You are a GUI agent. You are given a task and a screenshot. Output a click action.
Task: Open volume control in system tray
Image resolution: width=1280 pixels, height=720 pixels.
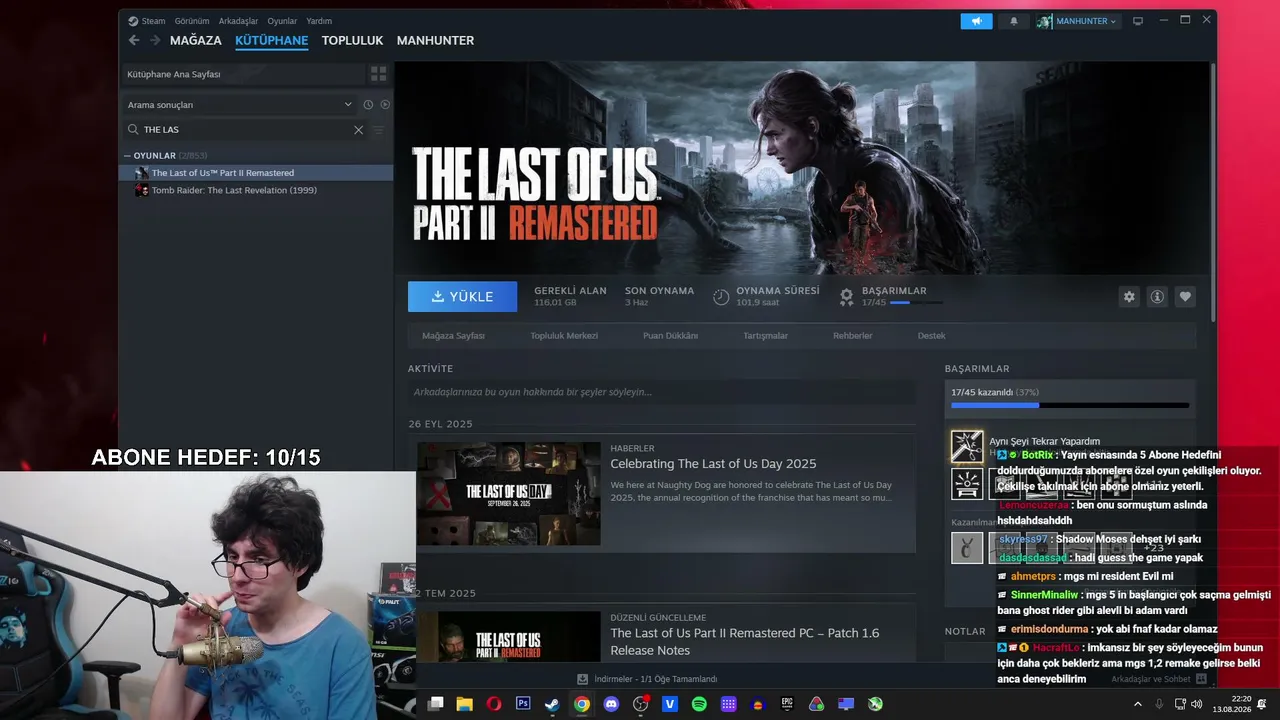pos(1197,704)
